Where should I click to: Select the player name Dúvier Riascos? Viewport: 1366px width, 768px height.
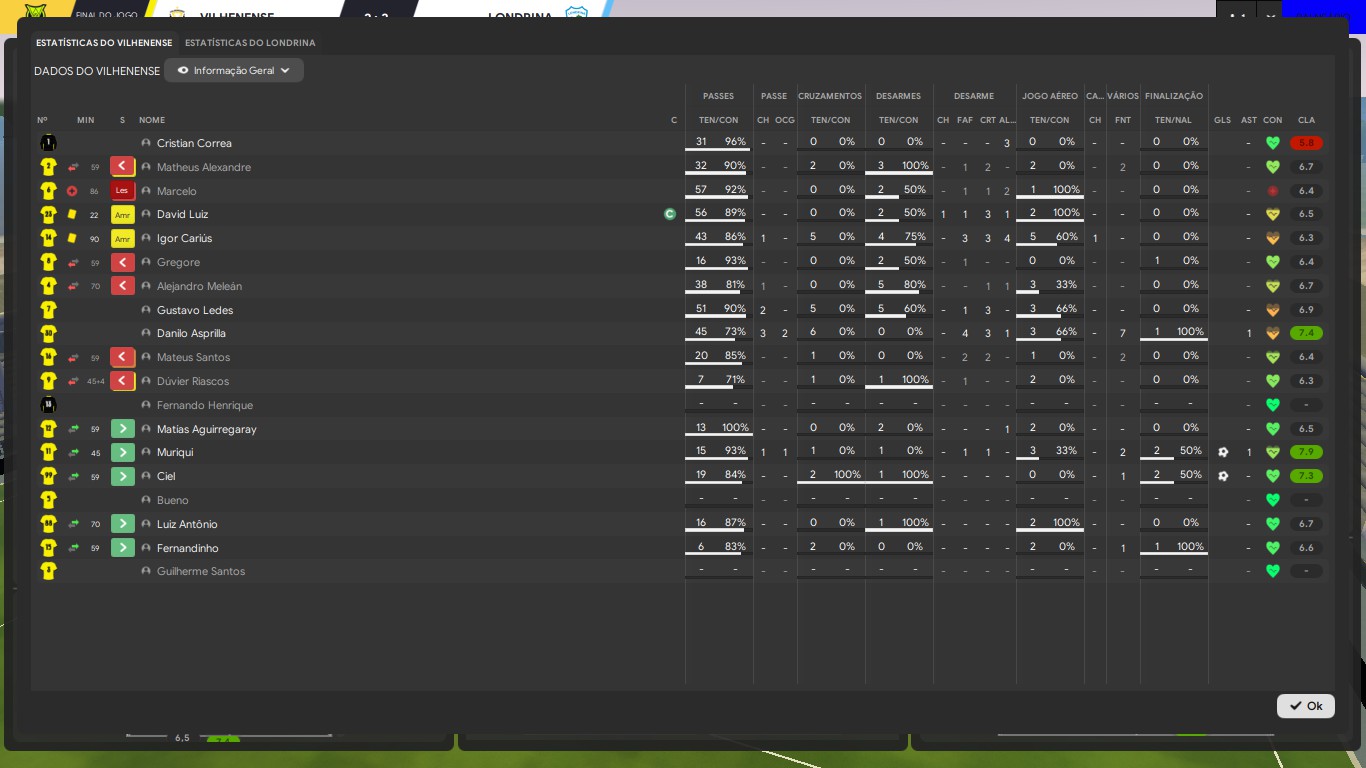193,381
